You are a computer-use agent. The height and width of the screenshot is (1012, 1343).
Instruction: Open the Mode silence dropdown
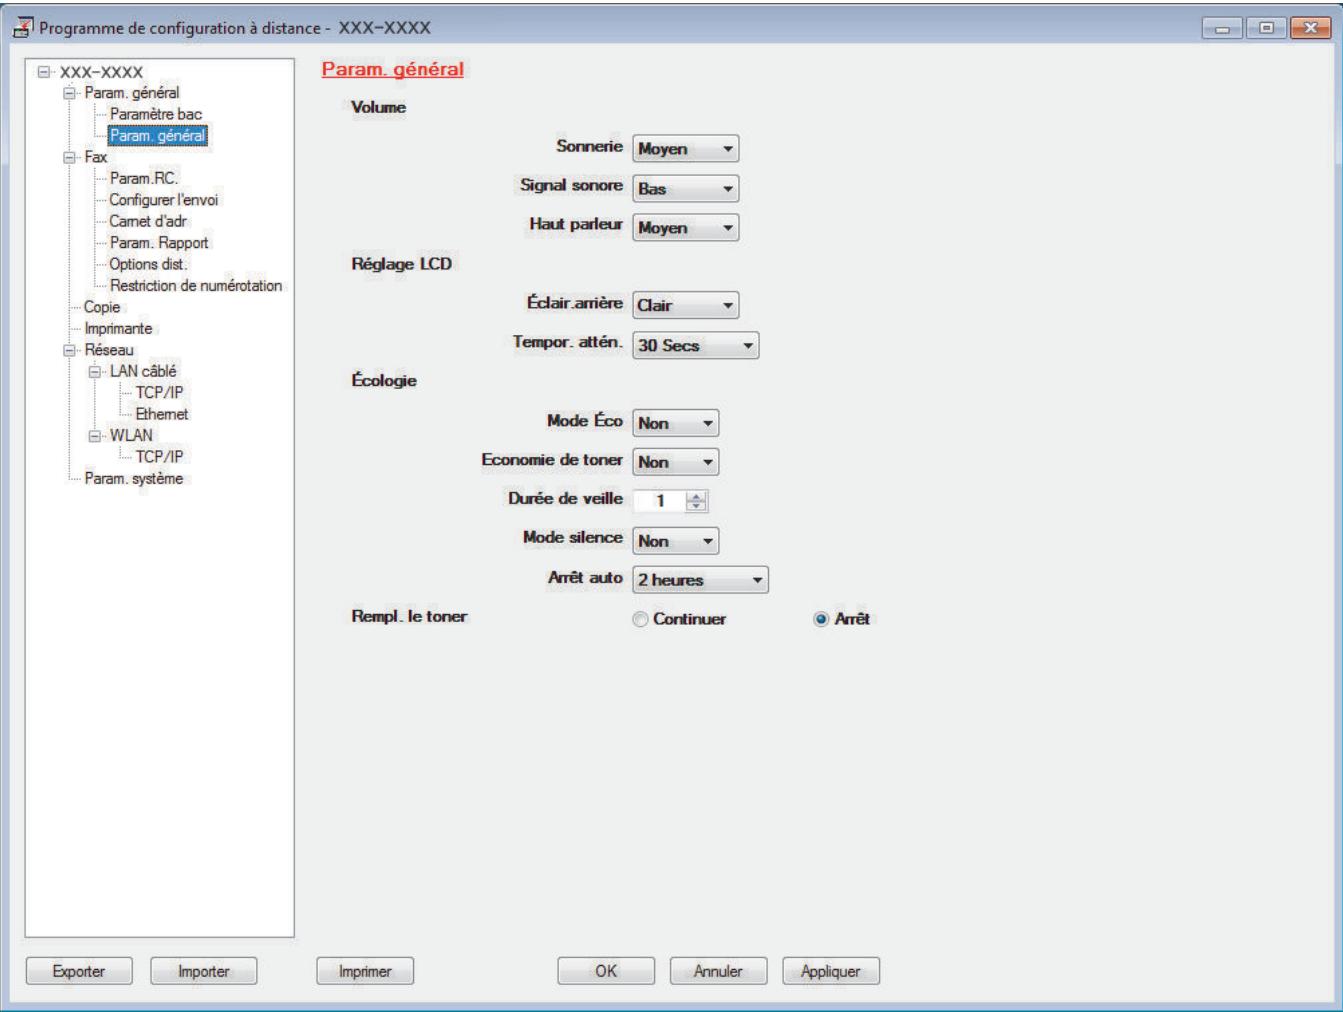click(x=676, y=541)
